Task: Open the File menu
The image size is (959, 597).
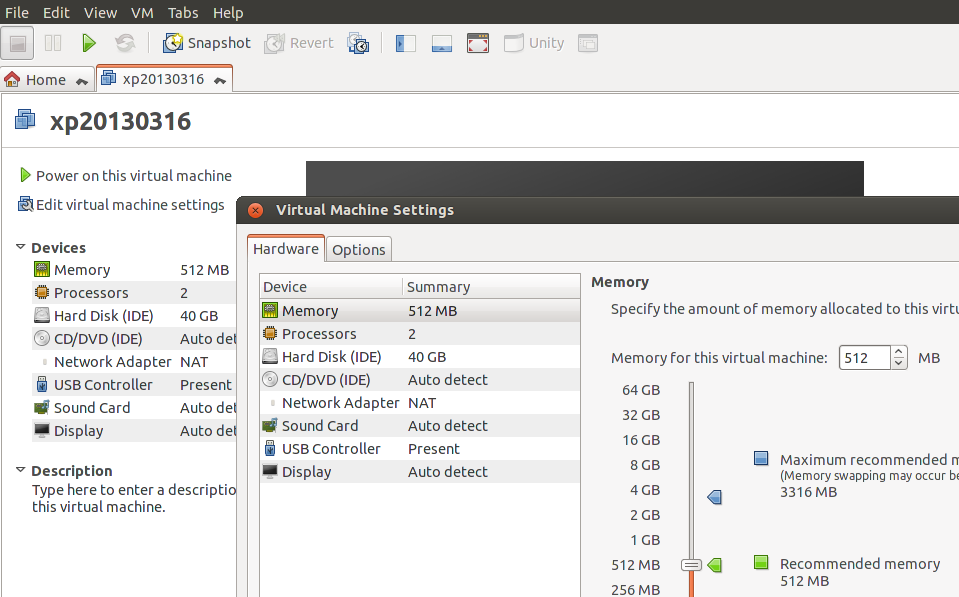Action: [17, 12]
